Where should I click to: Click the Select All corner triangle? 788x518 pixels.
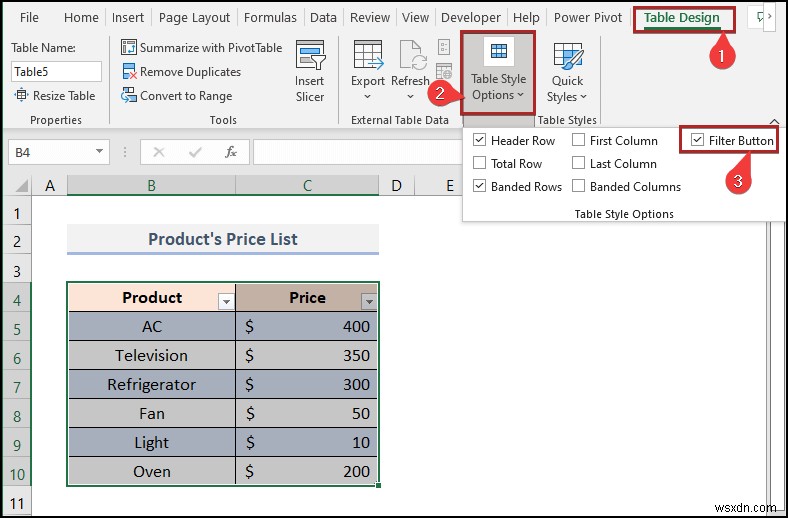tap(21, 186)
